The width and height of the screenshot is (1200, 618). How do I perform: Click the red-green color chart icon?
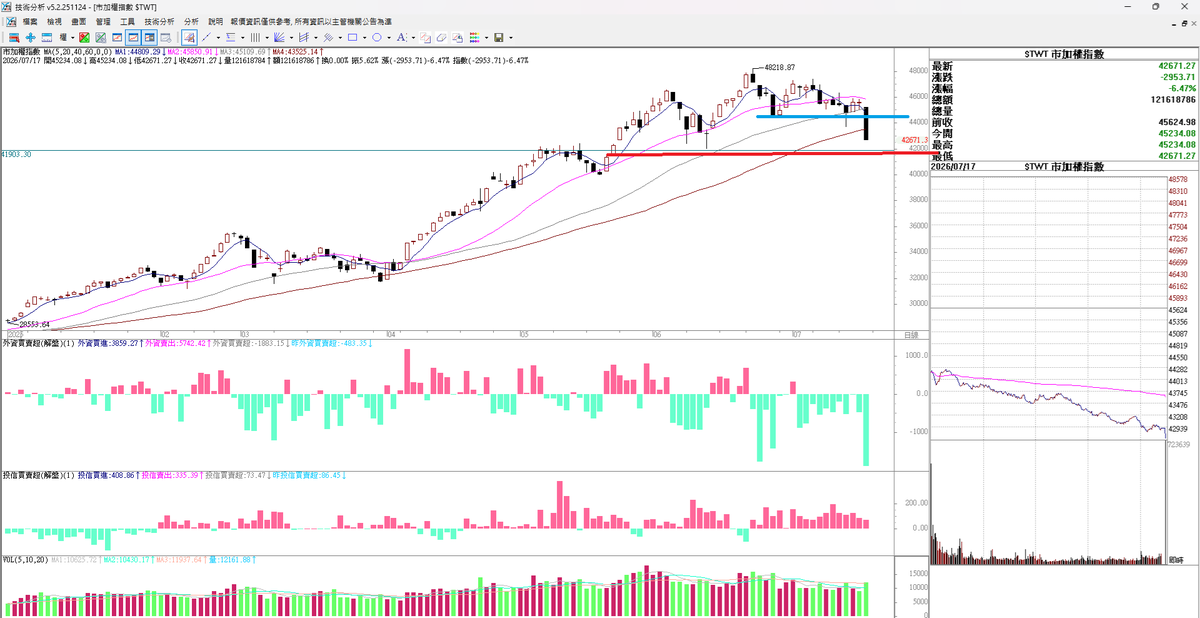coord(84,37)
